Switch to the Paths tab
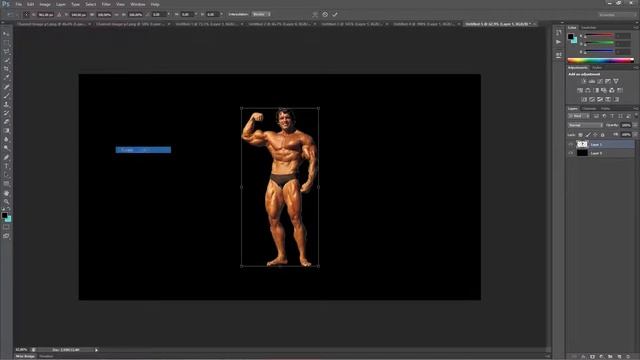This screenshot has height=360, width=640. coord(606,109)
